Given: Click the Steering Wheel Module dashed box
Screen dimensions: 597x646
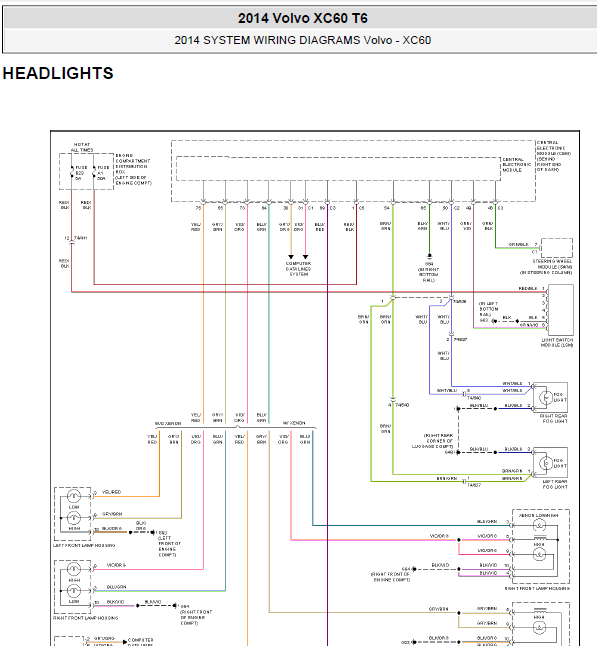Looking at the screenshot, I should pyautogui.click(x=557, y=248).
